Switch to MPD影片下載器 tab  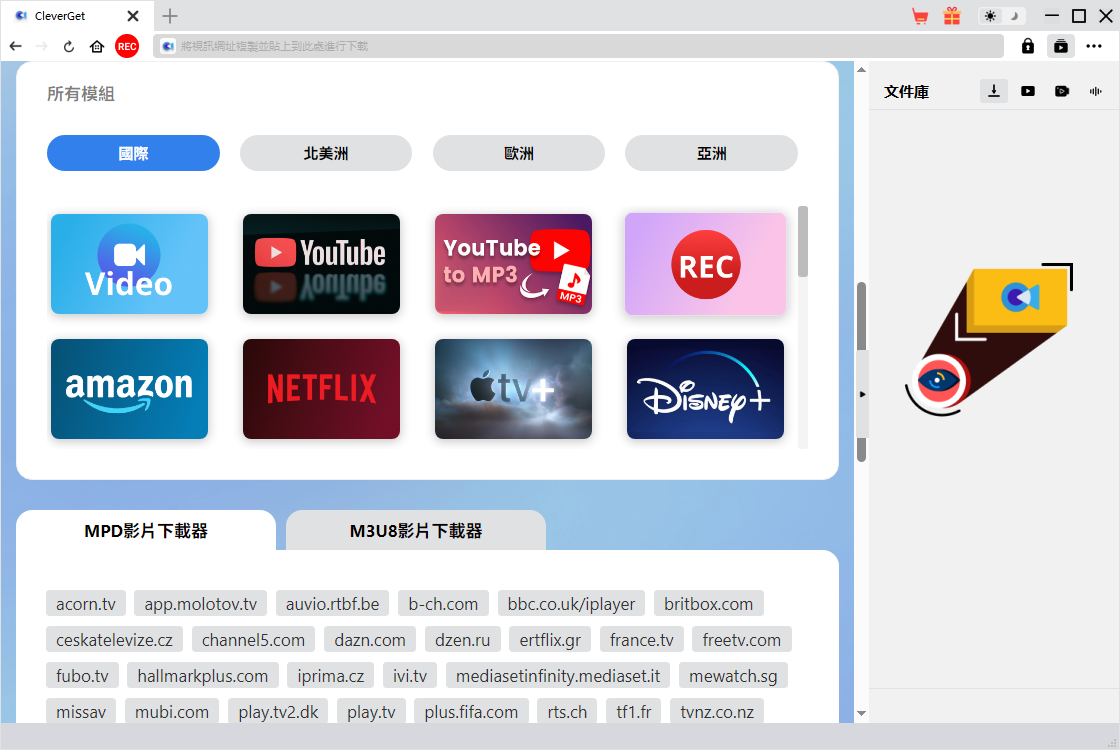146,531
